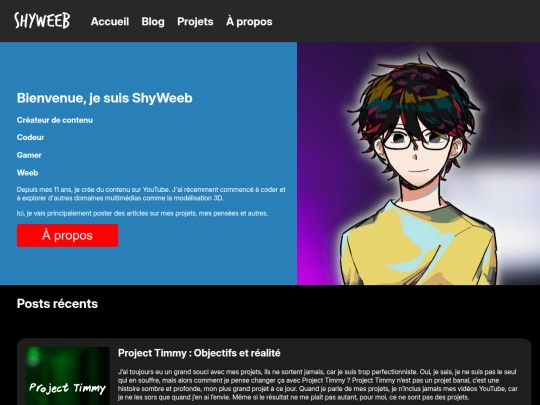540x405 pixels.
Task: Click the Posts récents section heading
Action: pos(57,304)
